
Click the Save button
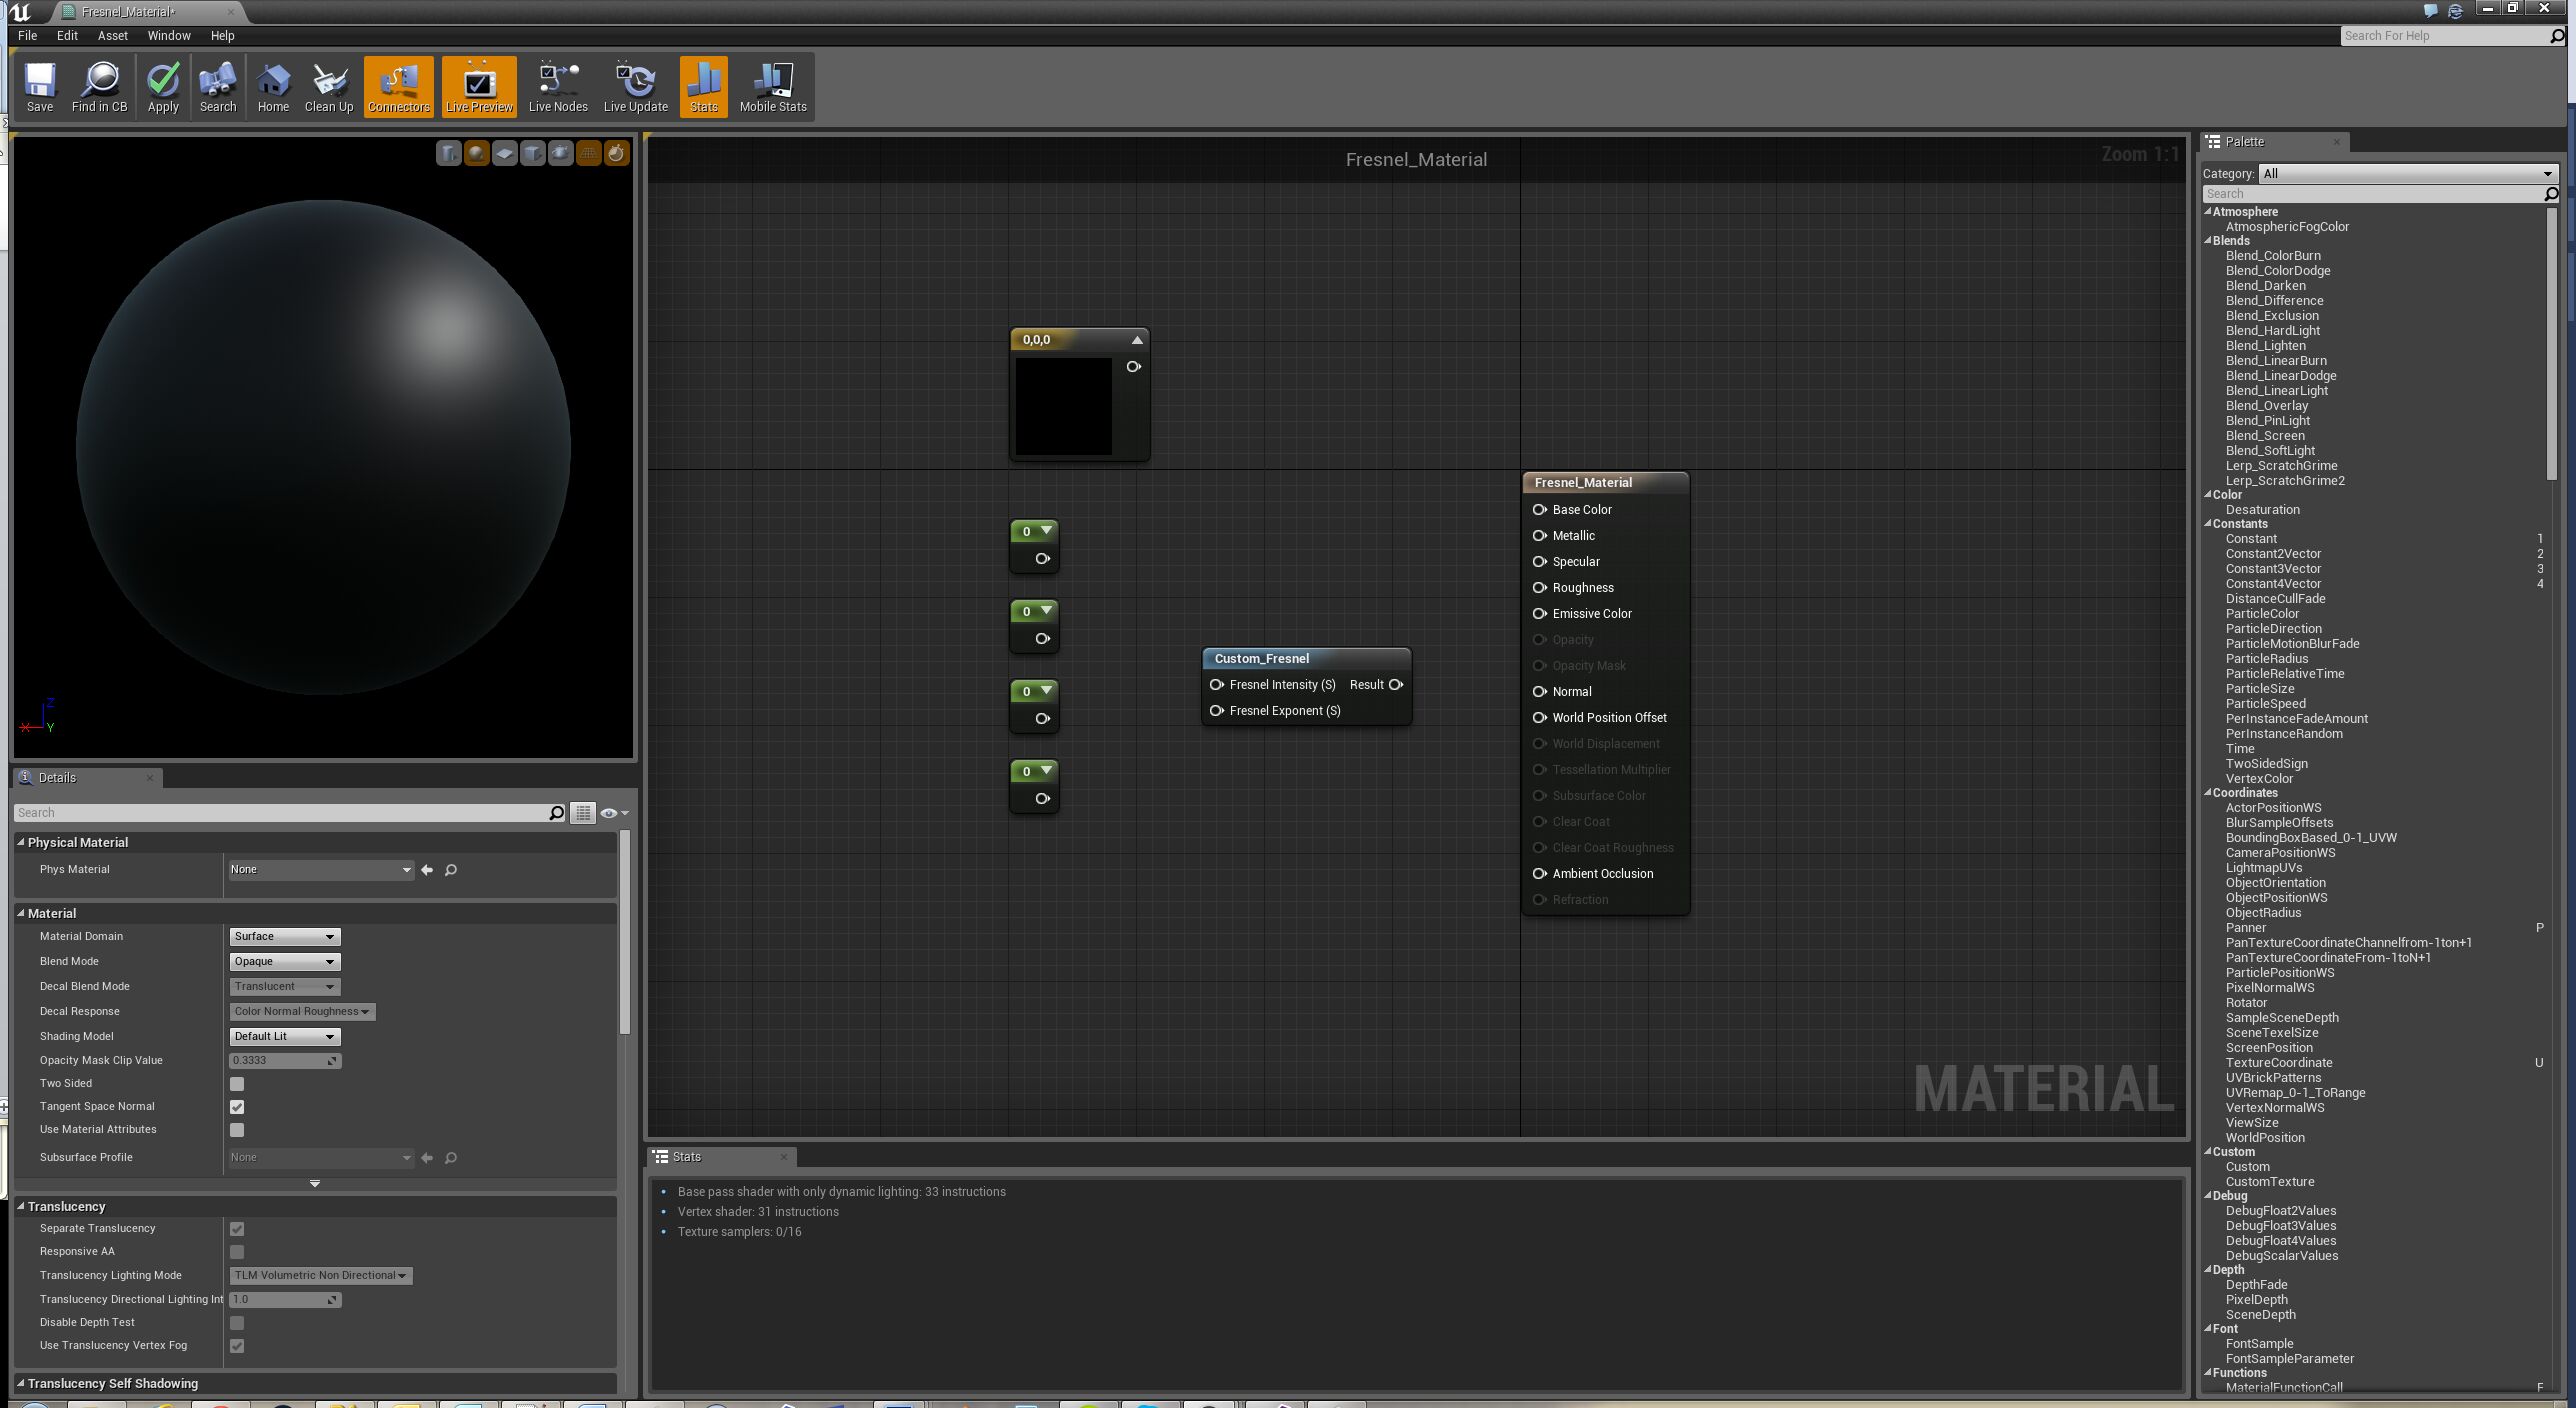(40, 86)
